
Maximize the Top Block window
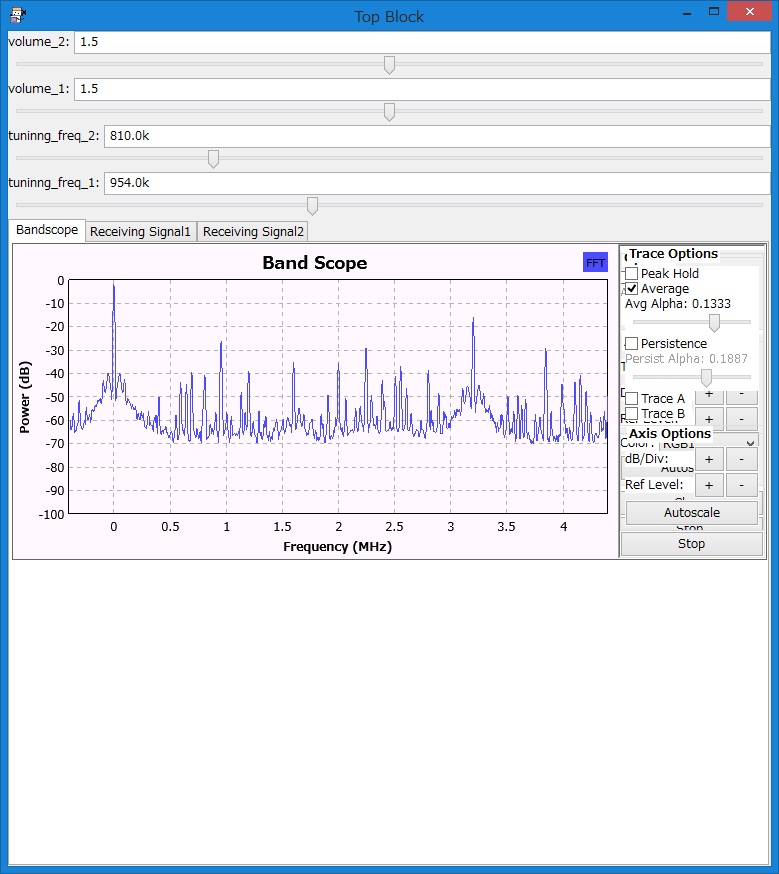[x=714, y=12]
